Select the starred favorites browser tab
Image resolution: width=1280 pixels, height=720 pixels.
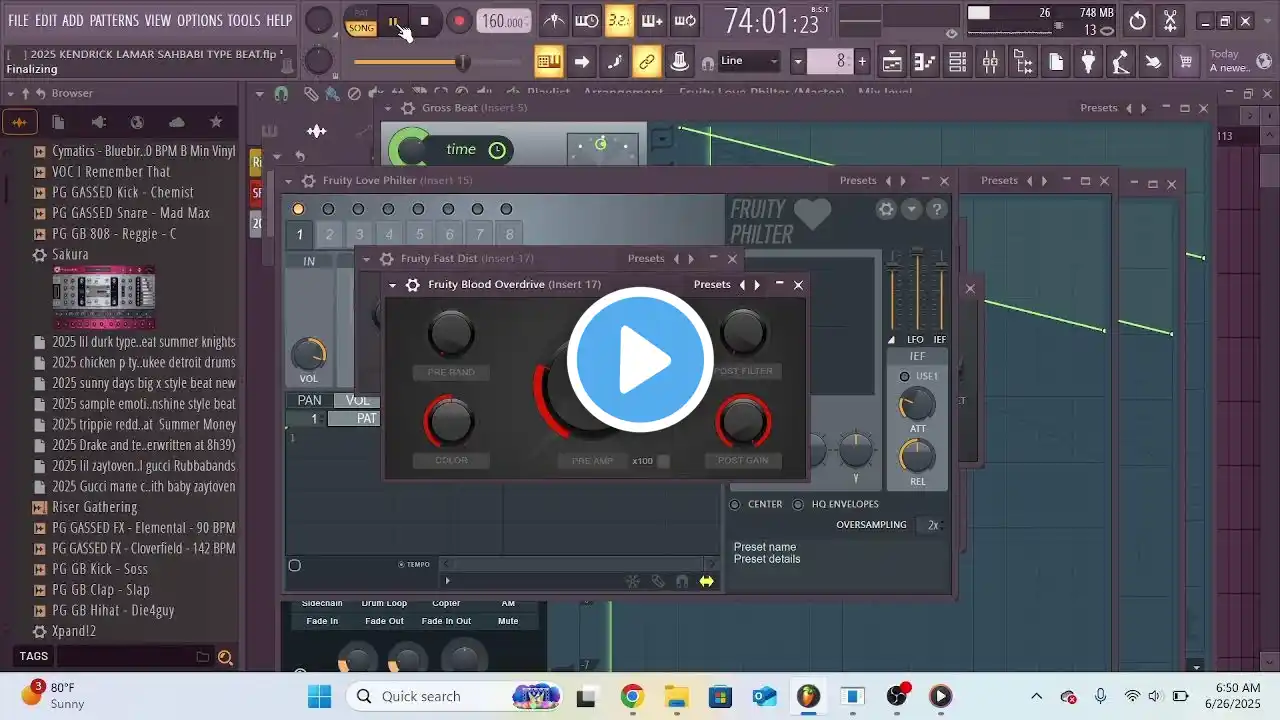coord(216,122)
